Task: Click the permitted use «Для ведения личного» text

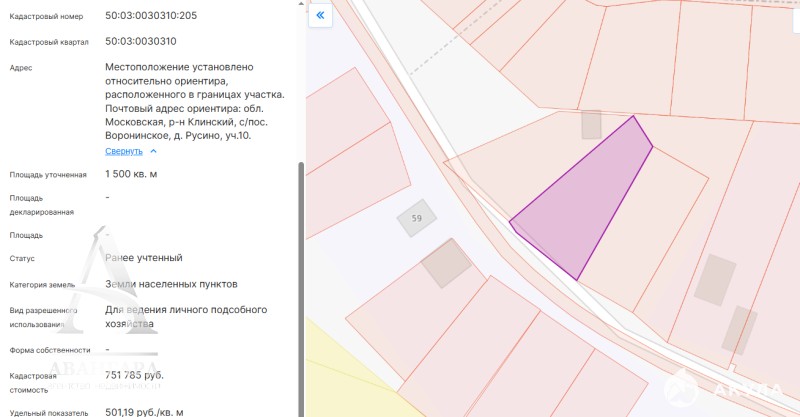Action: [185, 310]
